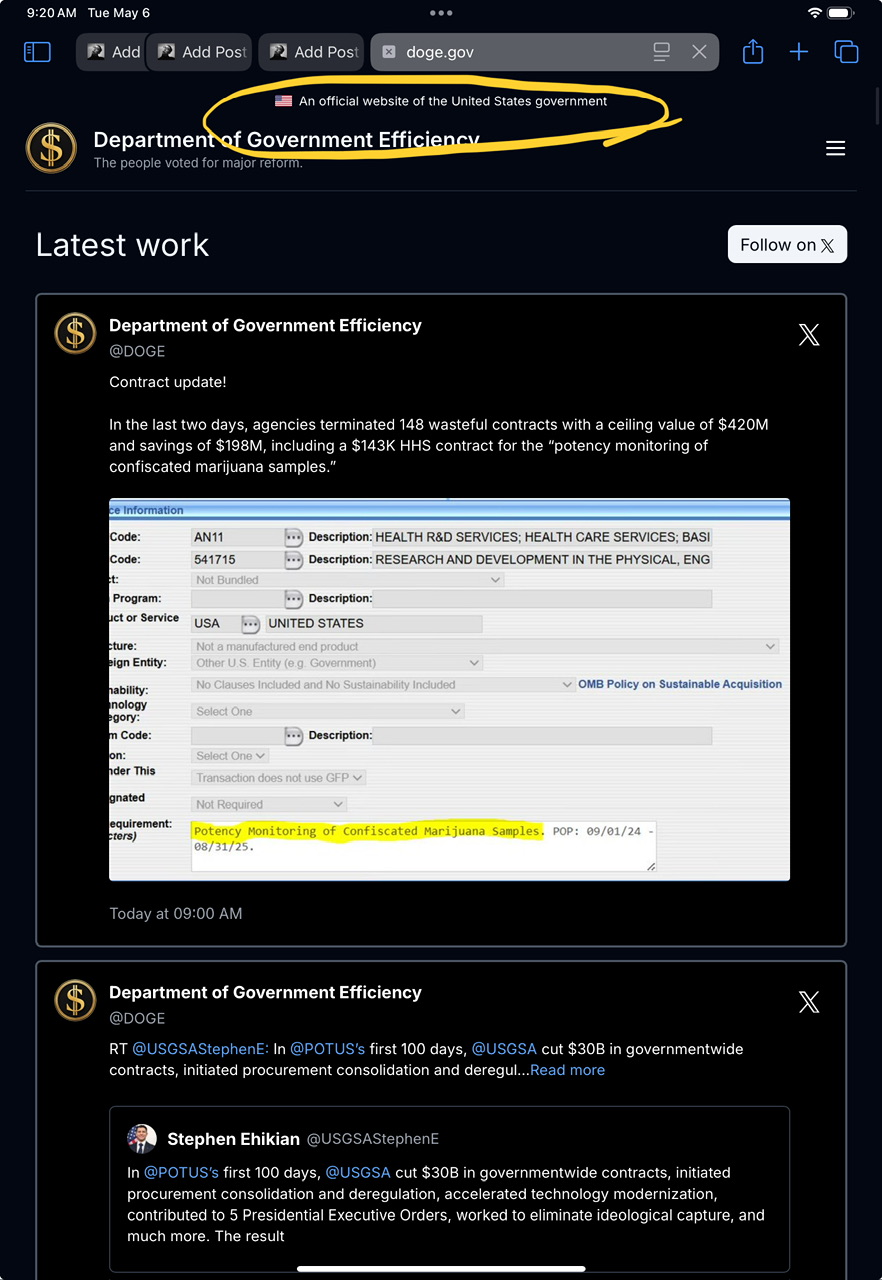Open the hamburger menu on DOGE site
The image size is (882, 1280).
point(836,149)
